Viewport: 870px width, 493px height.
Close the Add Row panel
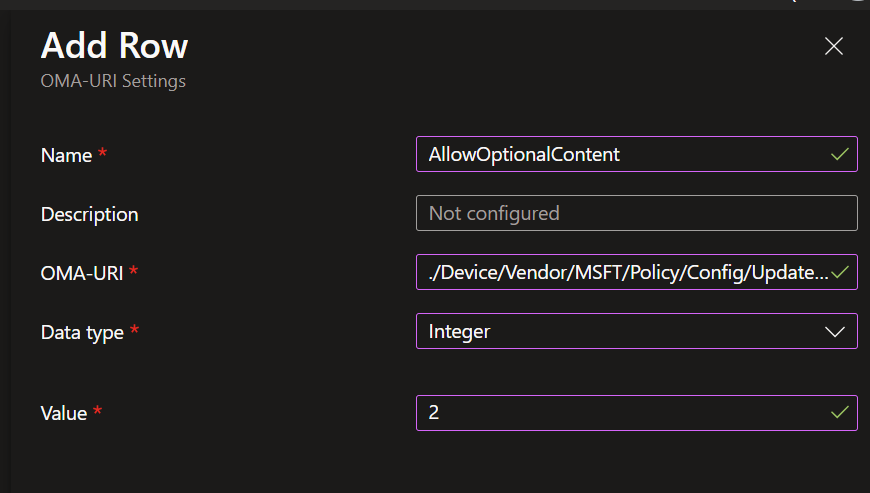click(x=833, y=46)
